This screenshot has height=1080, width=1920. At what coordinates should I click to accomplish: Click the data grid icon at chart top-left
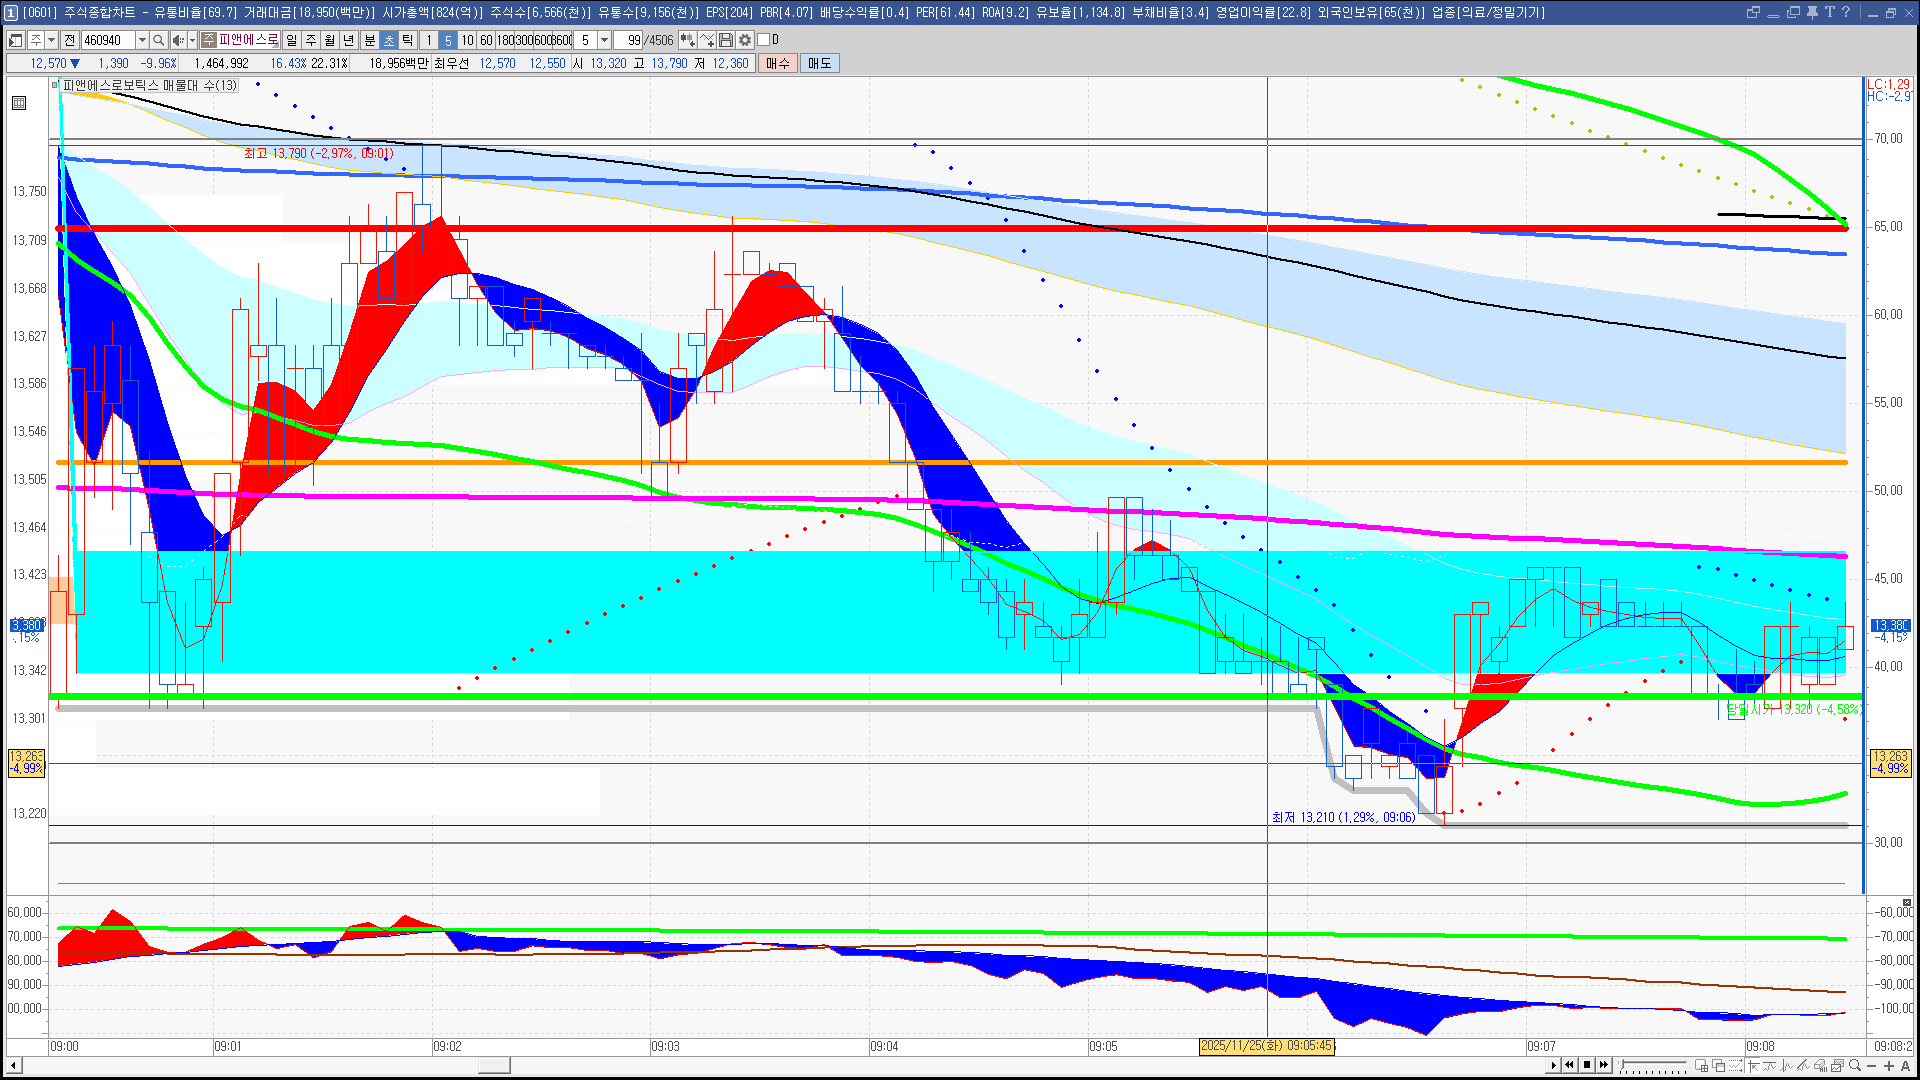pos(19,103)
